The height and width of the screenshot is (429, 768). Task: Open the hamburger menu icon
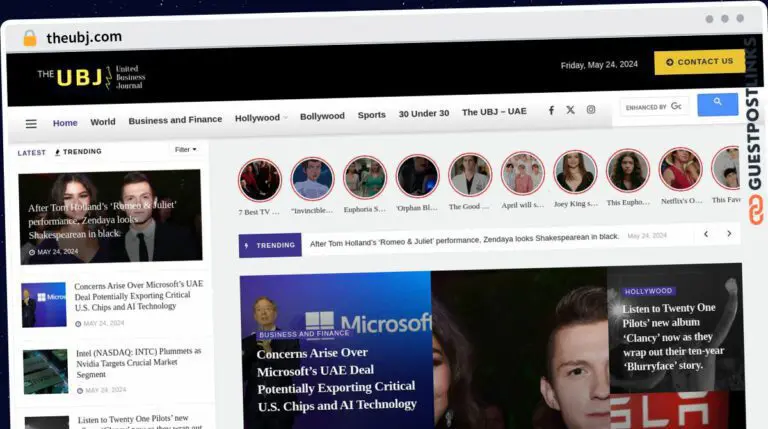31,124
